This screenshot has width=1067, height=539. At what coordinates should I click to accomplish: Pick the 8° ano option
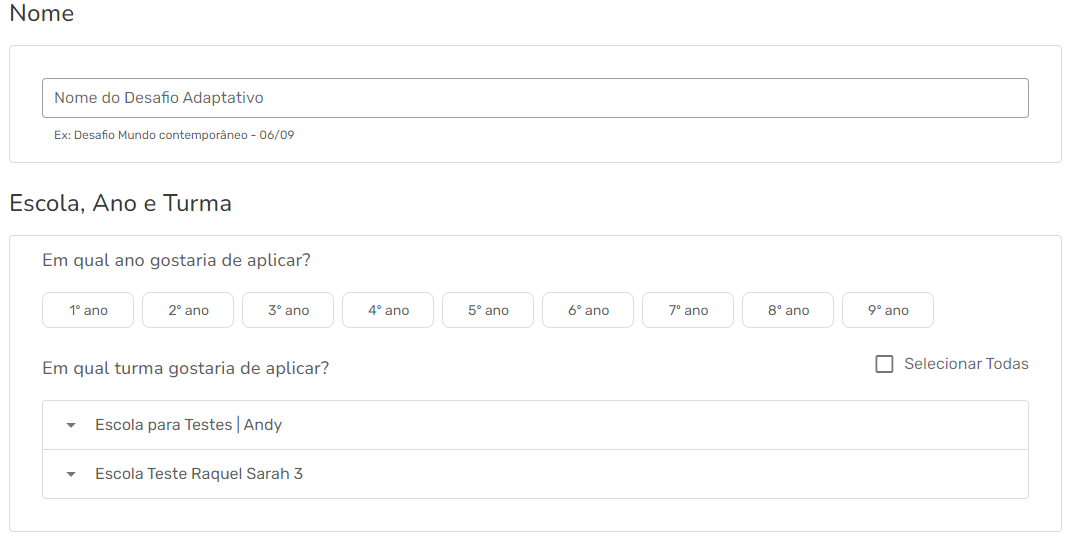(x=788, y=310)
